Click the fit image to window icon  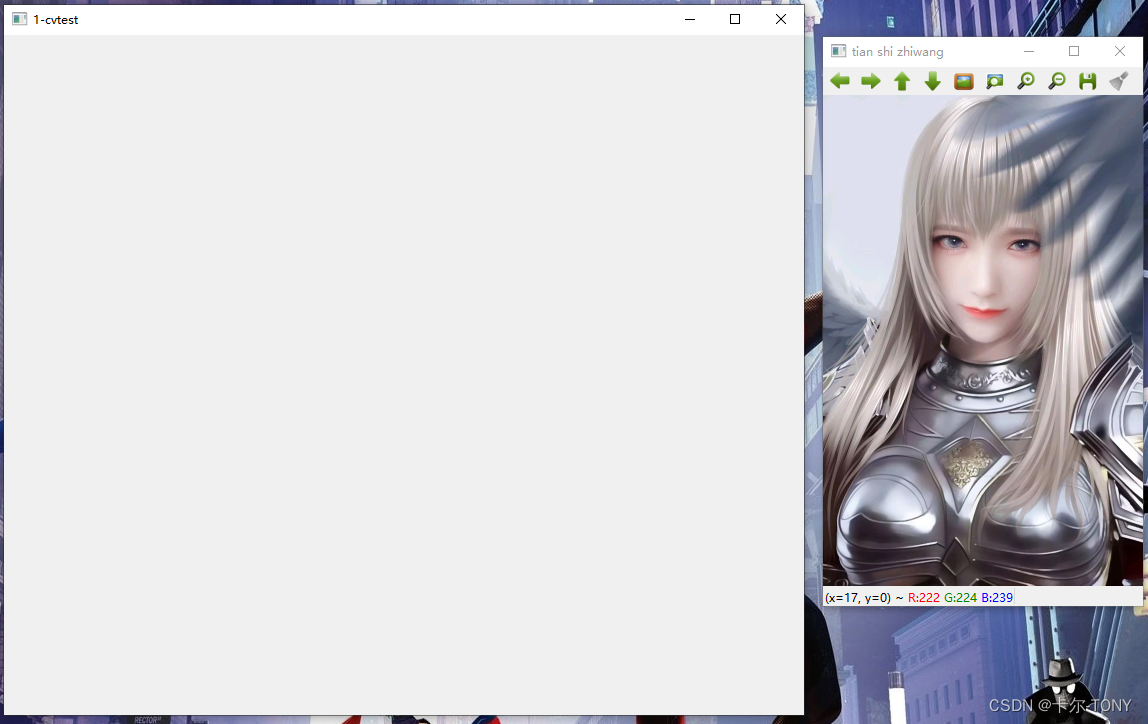click(994, 81)
